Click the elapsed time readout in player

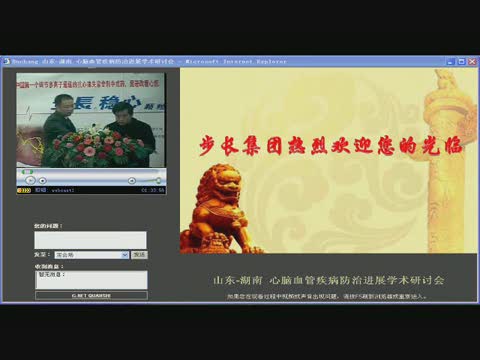(x=153, y=190)
